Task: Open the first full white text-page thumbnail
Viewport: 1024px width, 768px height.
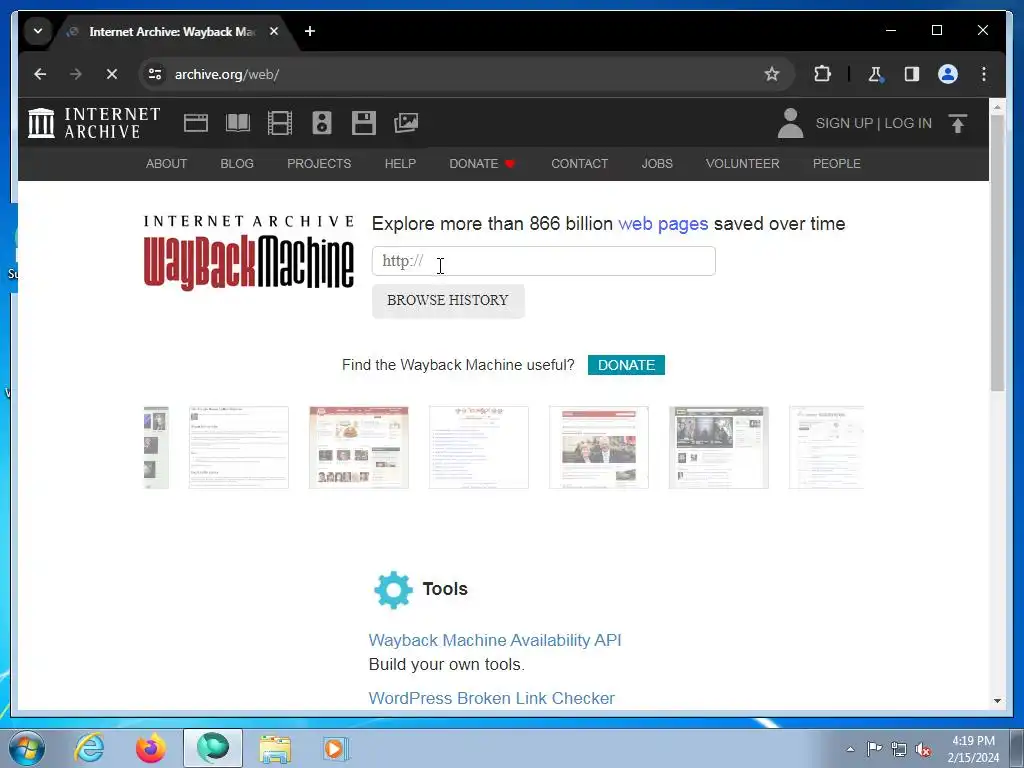Action: (x=238, y=447)
